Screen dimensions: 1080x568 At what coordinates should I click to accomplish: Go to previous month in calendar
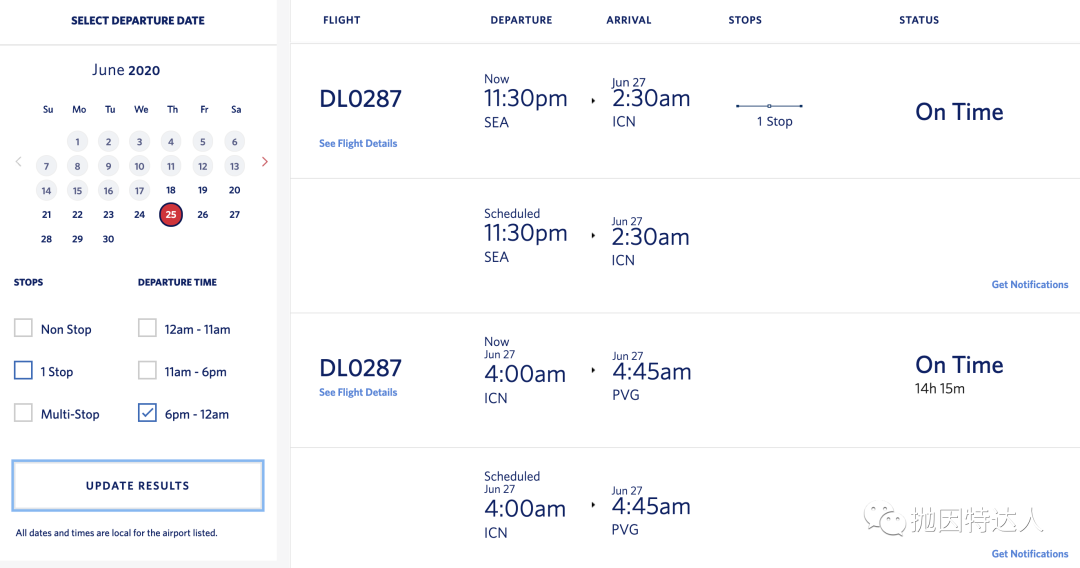click(x=18, y=161)
